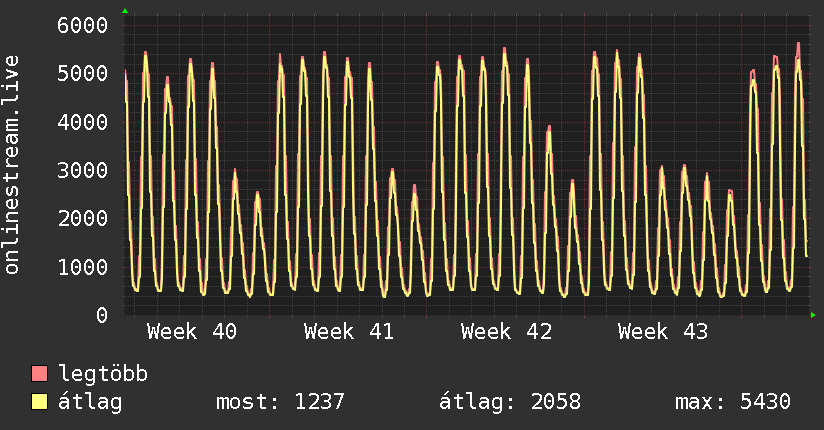
Task: Click the Week 41 axis label
Action: coord(349,332)
